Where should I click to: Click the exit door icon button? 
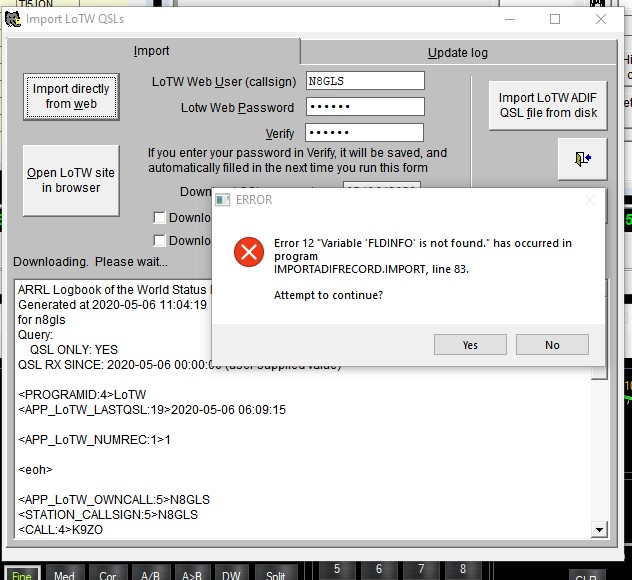[583, 158]
